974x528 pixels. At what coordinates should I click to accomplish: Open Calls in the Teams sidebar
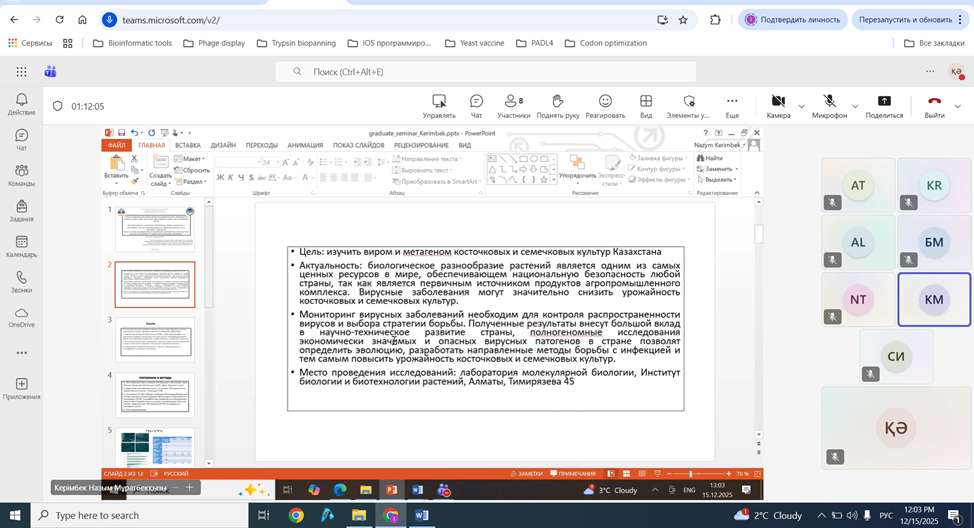pos(21,282)
